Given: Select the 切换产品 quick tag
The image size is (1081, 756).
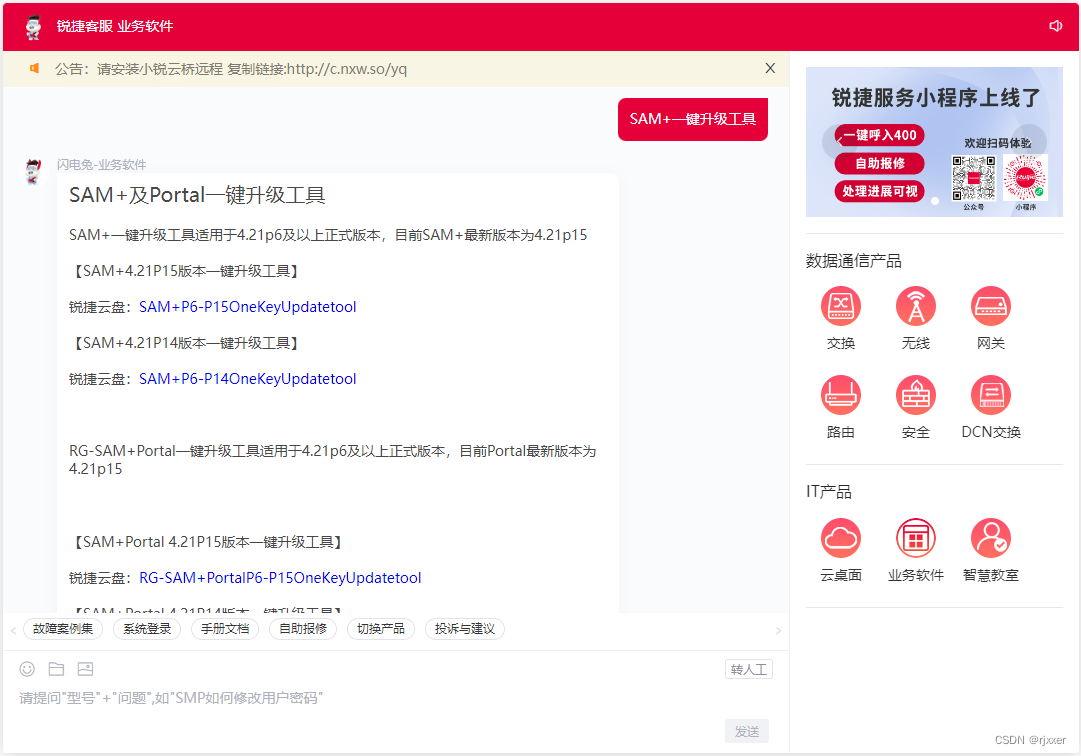Looking at the screenshot, I should click(381, 629).
